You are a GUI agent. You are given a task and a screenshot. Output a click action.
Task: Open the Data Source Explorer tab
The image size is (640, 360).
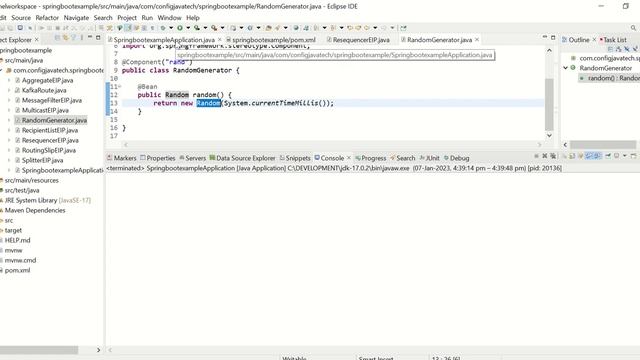(242, 158)
